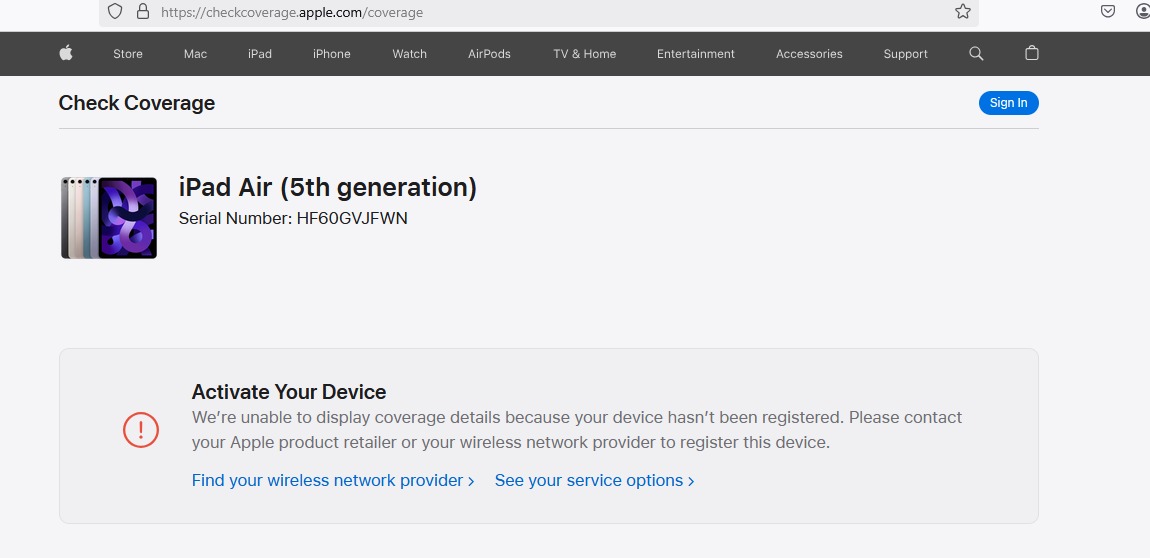This screenshot has height=558, width=1150.
Task: Click the Check Coverage heading
Action: [x=136, y=103]
